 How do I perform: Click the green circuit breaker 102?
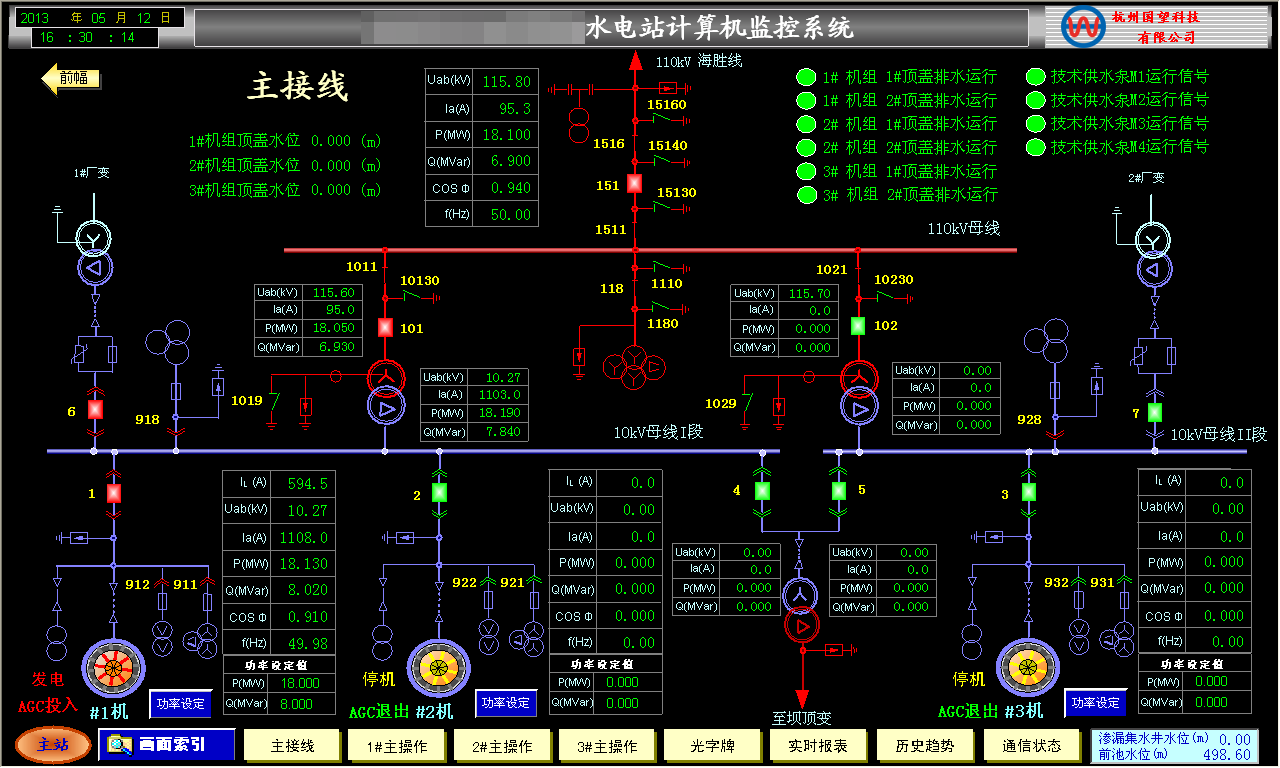pyautogui.click(x=858, y=326)
